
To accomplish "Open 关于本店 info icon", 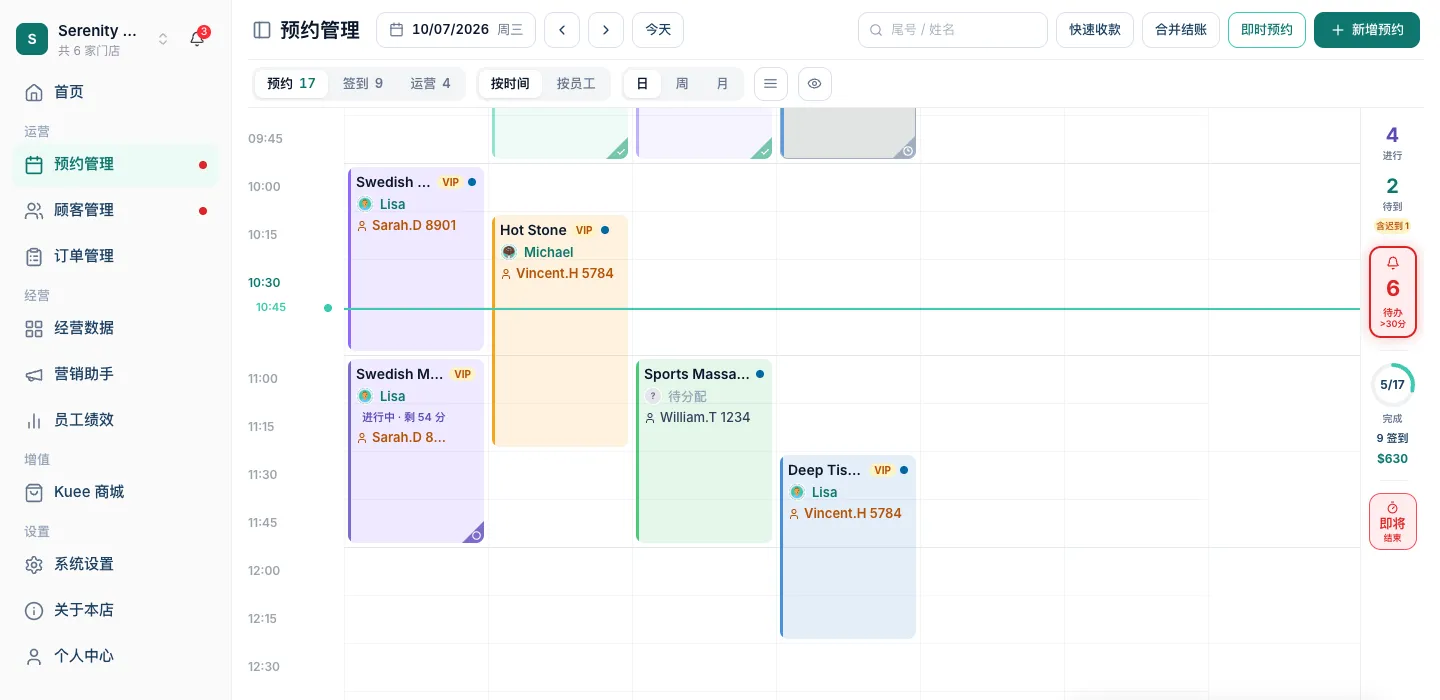I will click(x=34, y=610).
